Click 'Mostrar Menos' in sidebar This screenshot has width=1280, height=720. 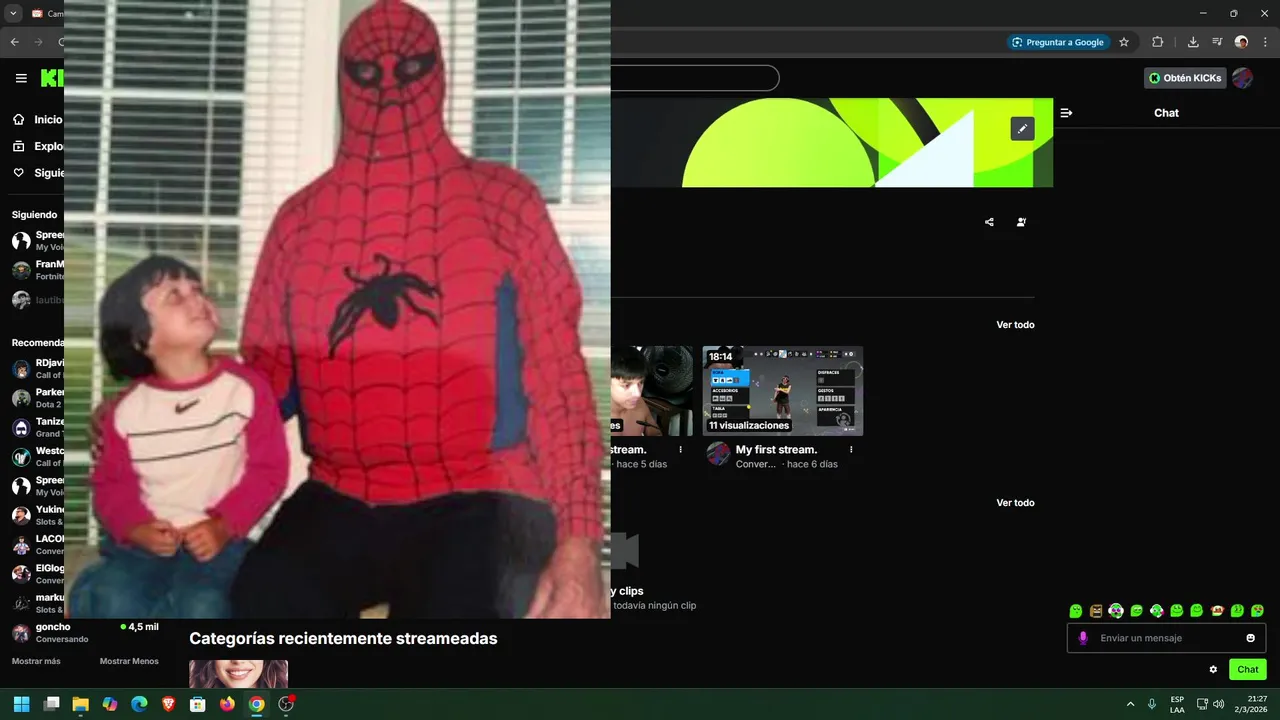(x=129, y=661)
